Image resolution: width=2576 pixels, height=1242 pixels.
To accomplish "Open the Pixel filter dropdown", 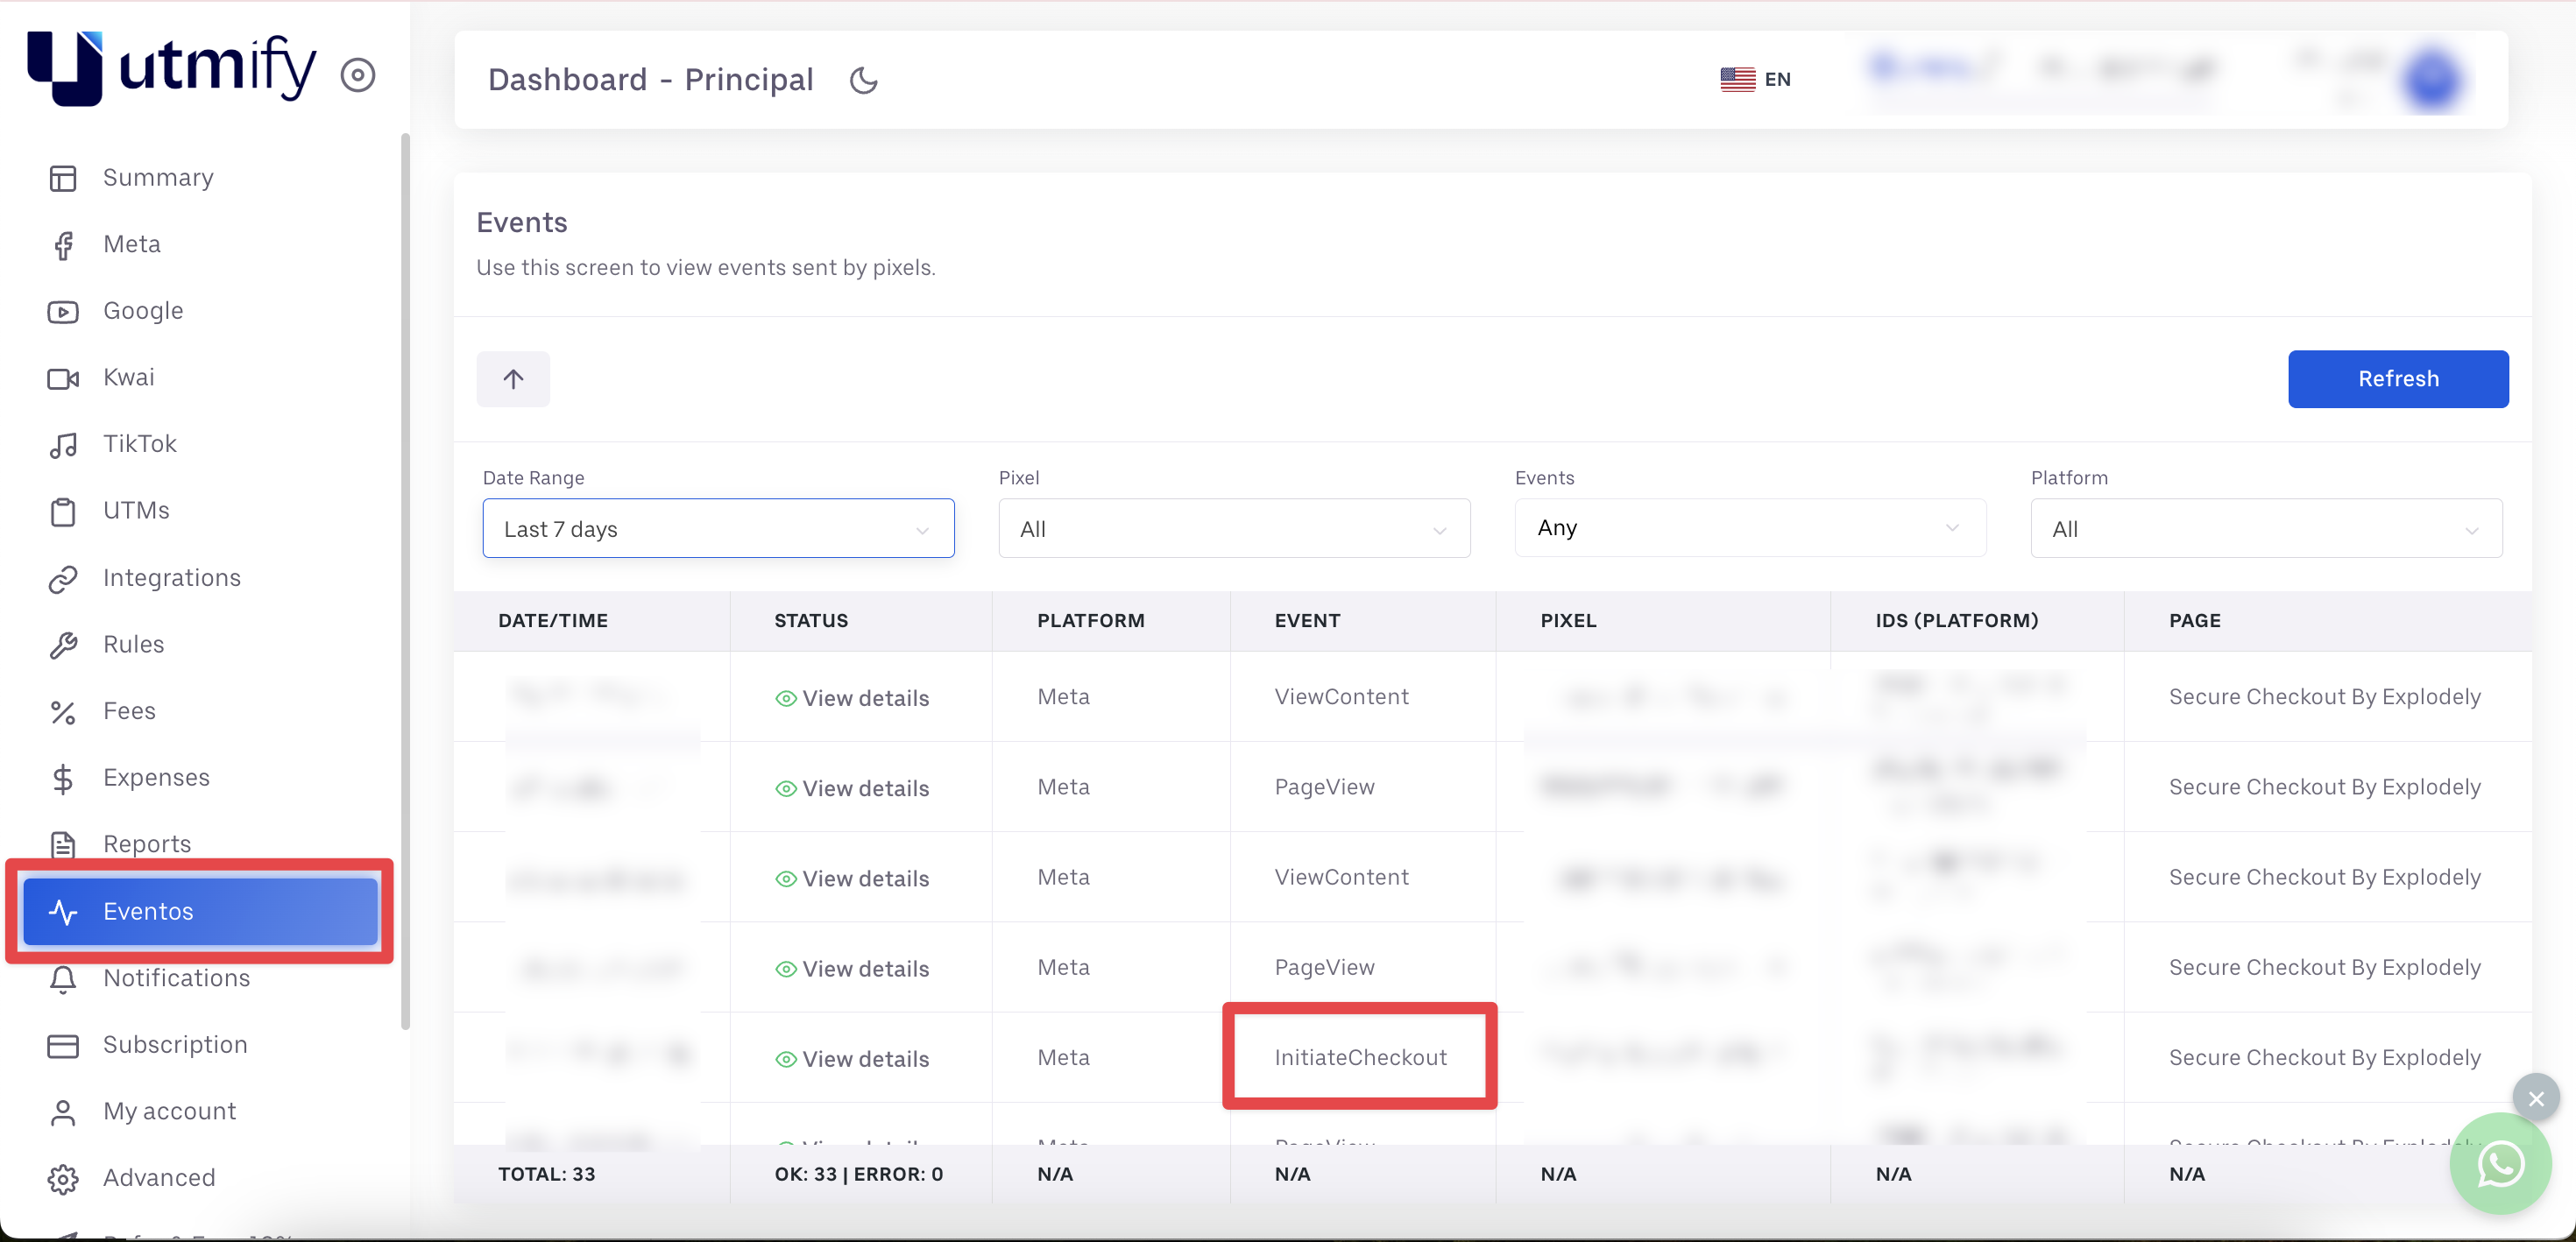I will 1234,529.
